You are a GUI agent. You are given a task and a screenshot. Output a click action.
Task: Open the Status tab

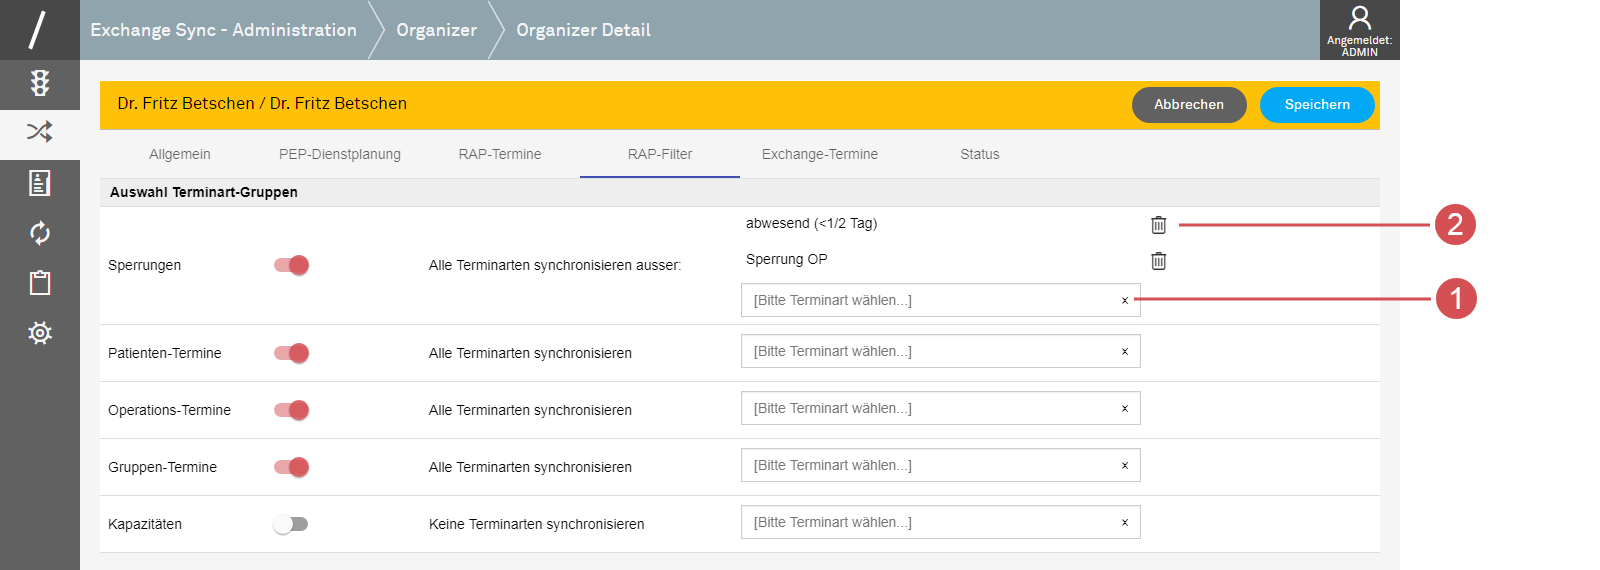coord(980,154)
